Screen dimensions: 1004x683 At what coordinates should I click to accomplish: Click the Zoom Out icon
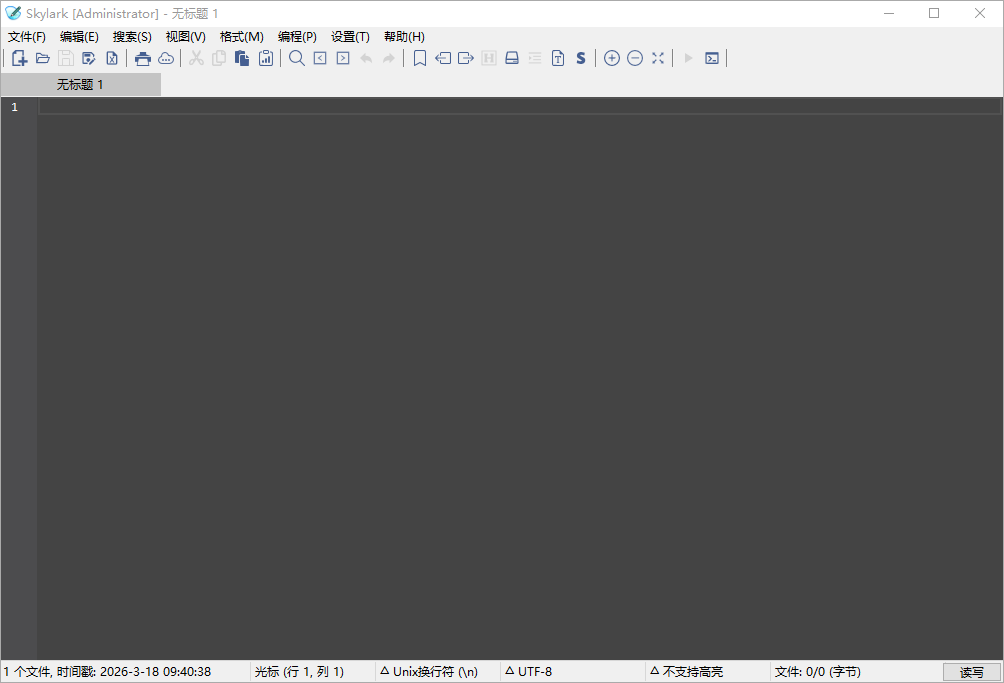[635, 58]
